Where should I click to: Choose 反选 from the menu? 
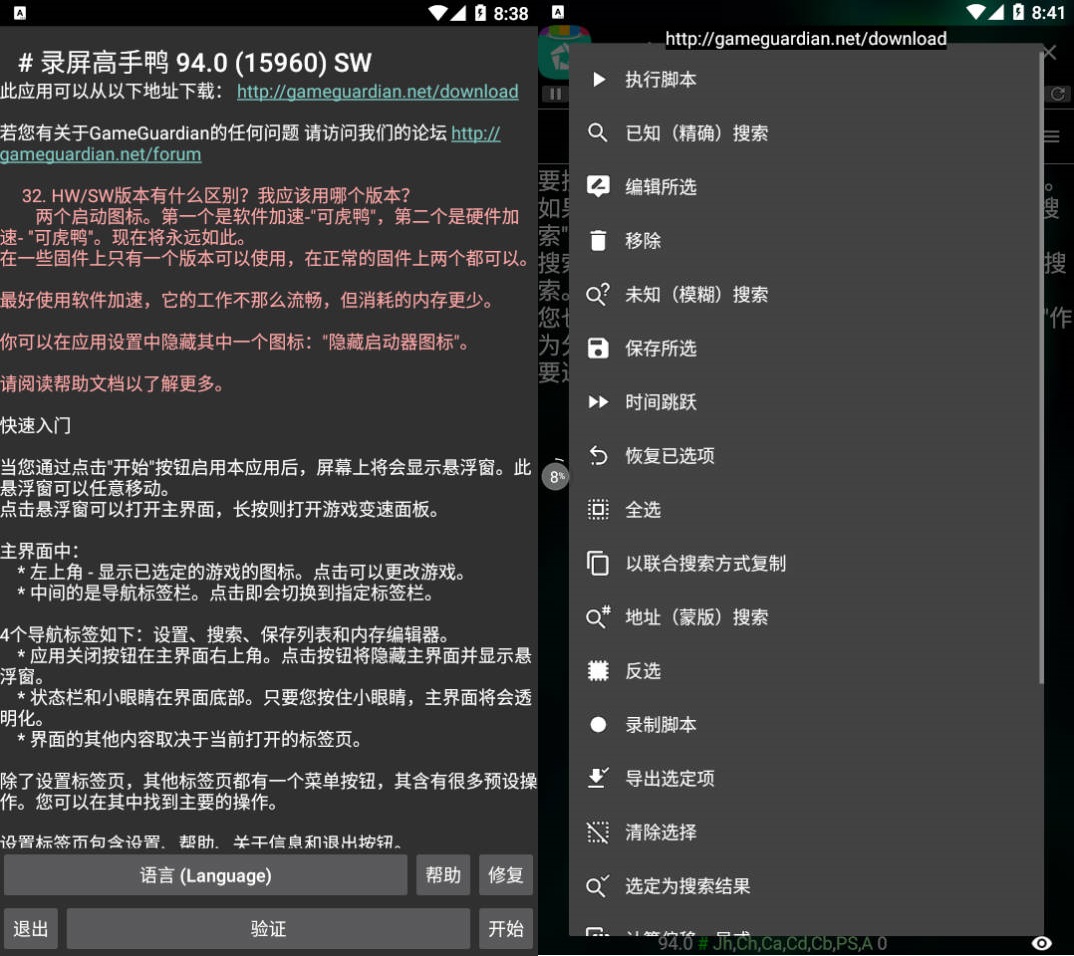pos(806,670)
